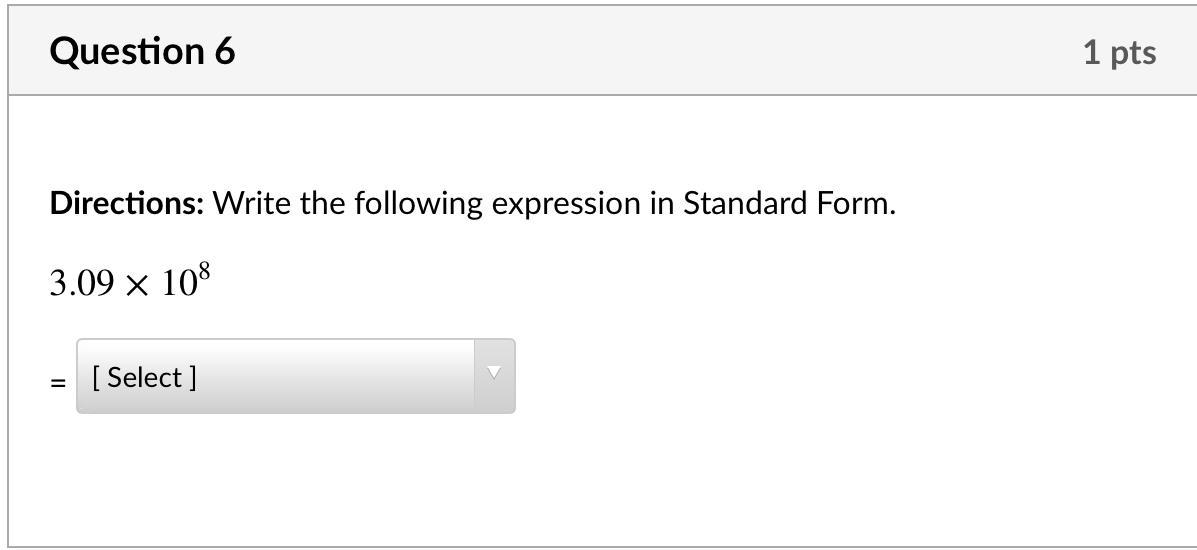Click the [ Select ] placeholder text
This screenshot has width=1197, height=550.
tap(144, 377)
